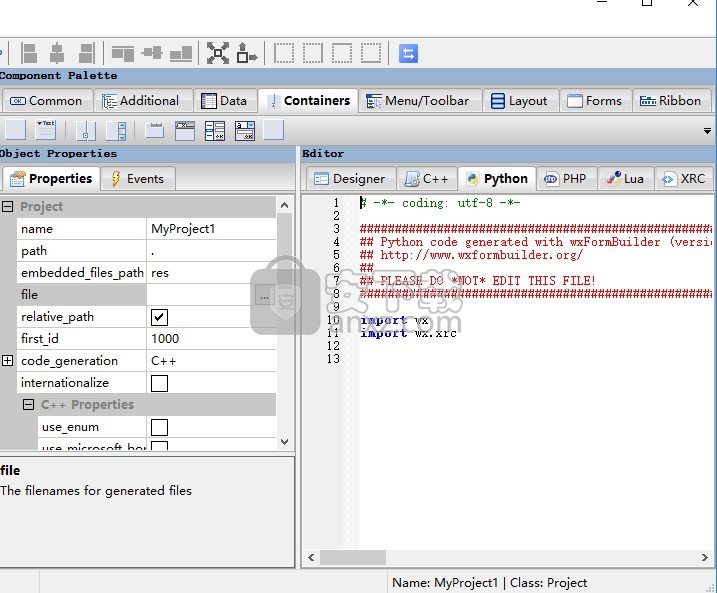The height and width of the screenshot is (593, 717).
Task: Select the Python editor tab
Action: pos(497,179)
